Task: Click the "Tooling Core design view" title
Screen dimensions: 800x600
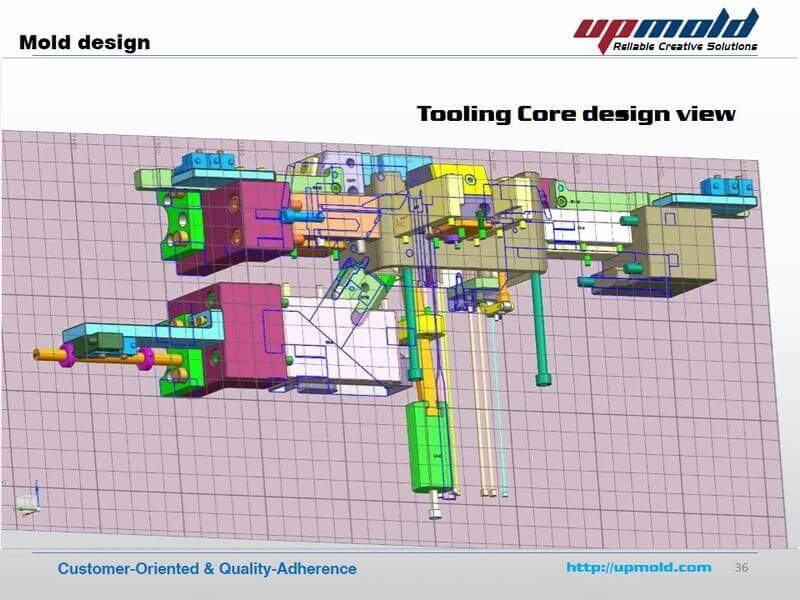Action: coord(575,114)
